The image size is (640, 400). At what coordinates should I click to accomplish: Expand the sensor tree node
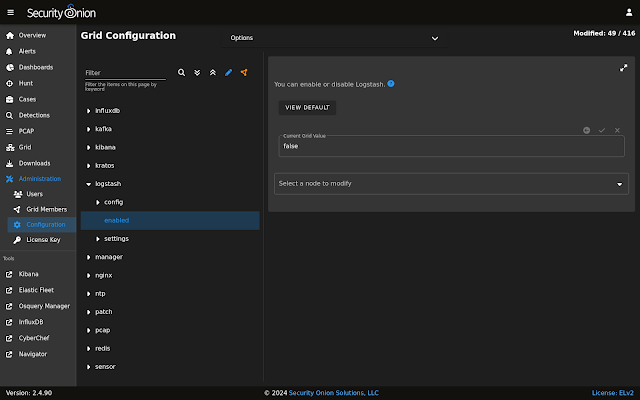pyautogui.click(x=88, y=367)
